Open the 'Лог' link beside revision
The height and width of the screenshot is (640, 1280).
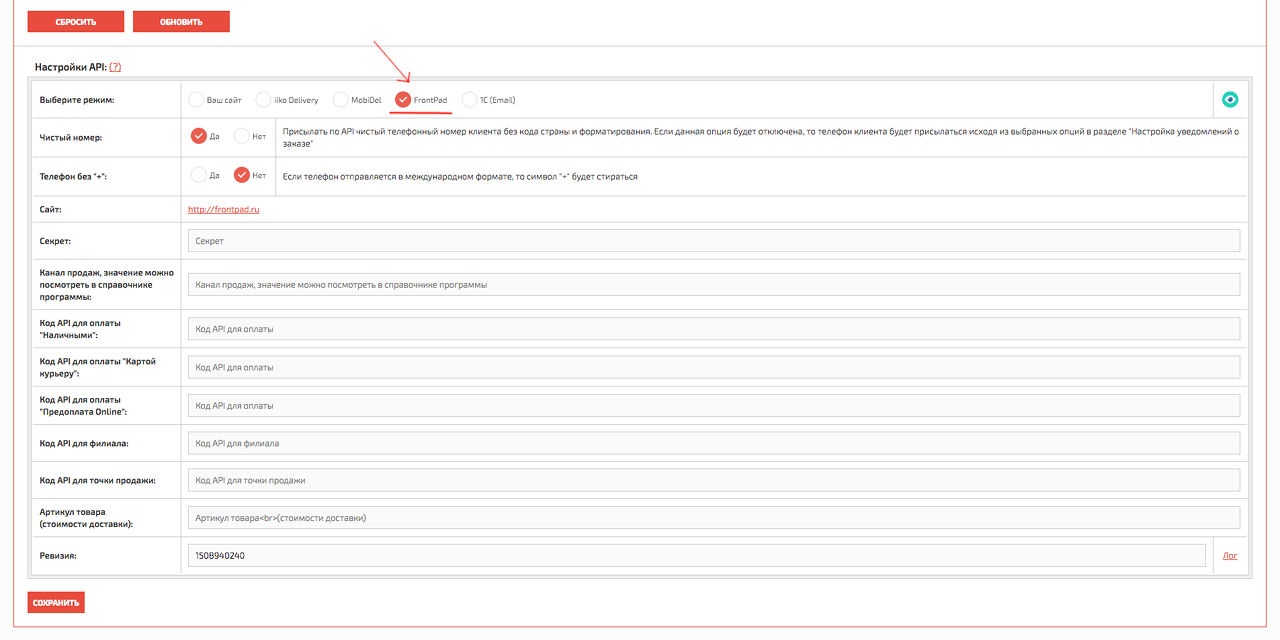click(1230, 556)
